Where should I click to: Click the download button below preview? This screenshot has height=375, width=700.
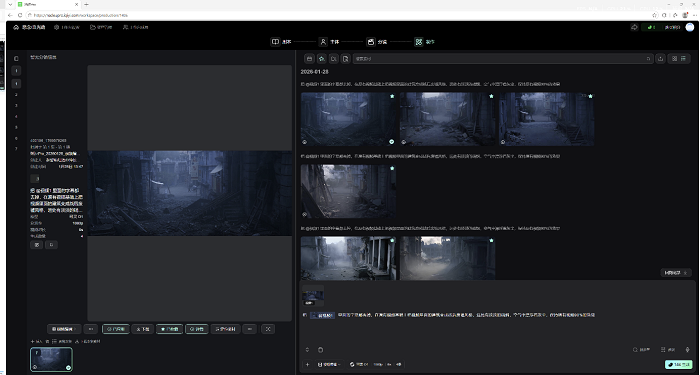coord(143,329)
